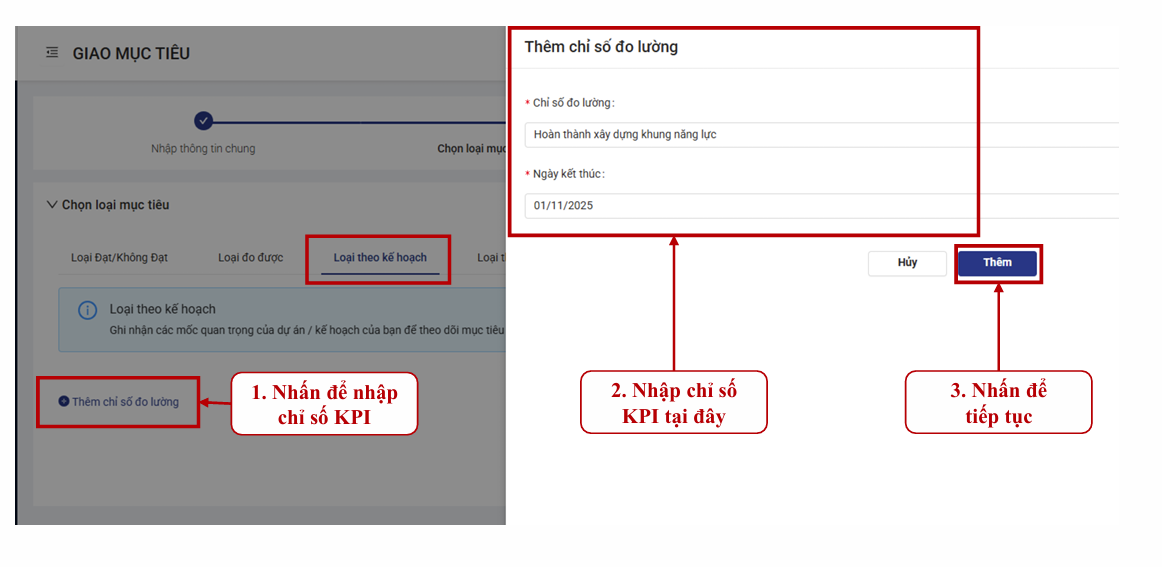Go to the Nhập thông tin chung step
1162x567 pixels.
[x=203, y=149]
